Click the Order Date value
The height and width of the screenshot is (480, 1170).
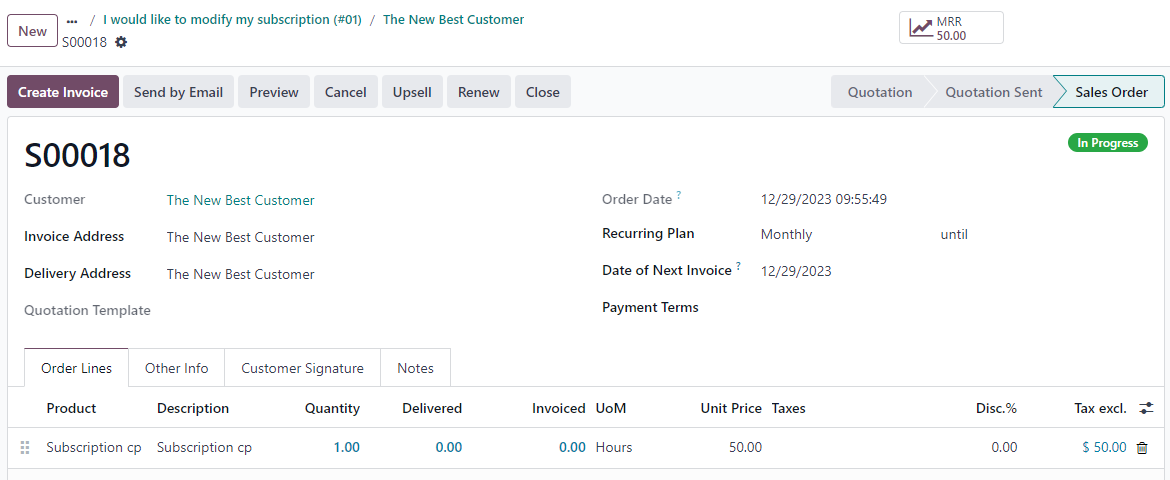pyautogui.click(x=824, y=199)
